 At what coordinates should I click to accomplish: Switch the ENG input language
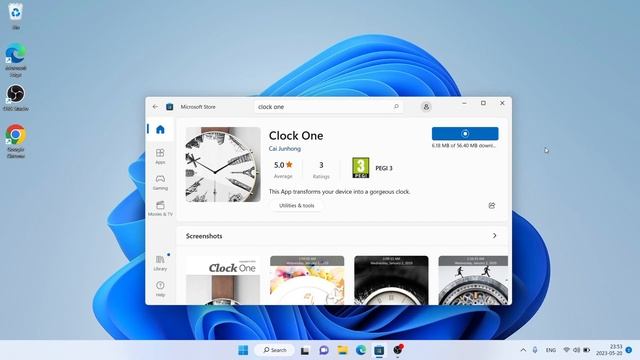point(551,350)
